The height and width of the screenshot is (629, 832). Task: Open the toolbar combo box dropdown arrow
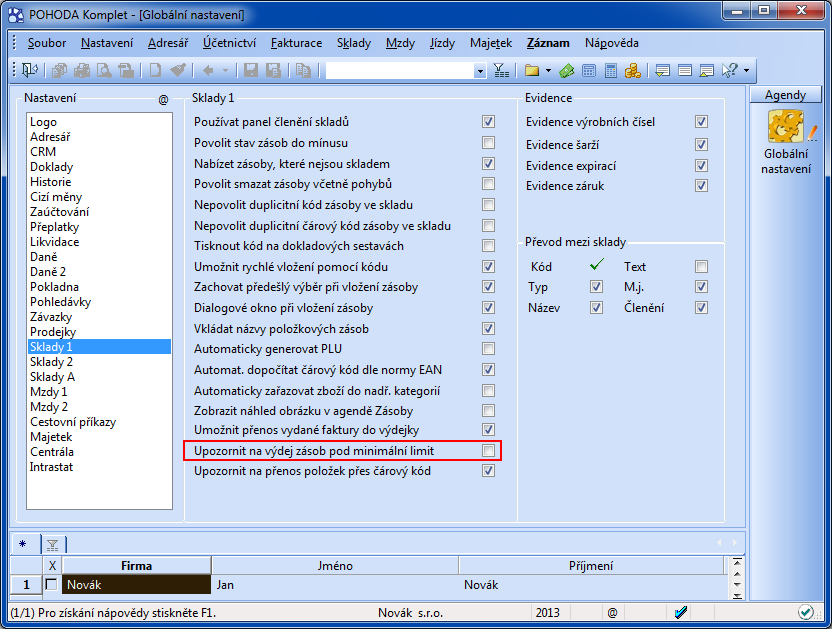[x=480, y=71]
